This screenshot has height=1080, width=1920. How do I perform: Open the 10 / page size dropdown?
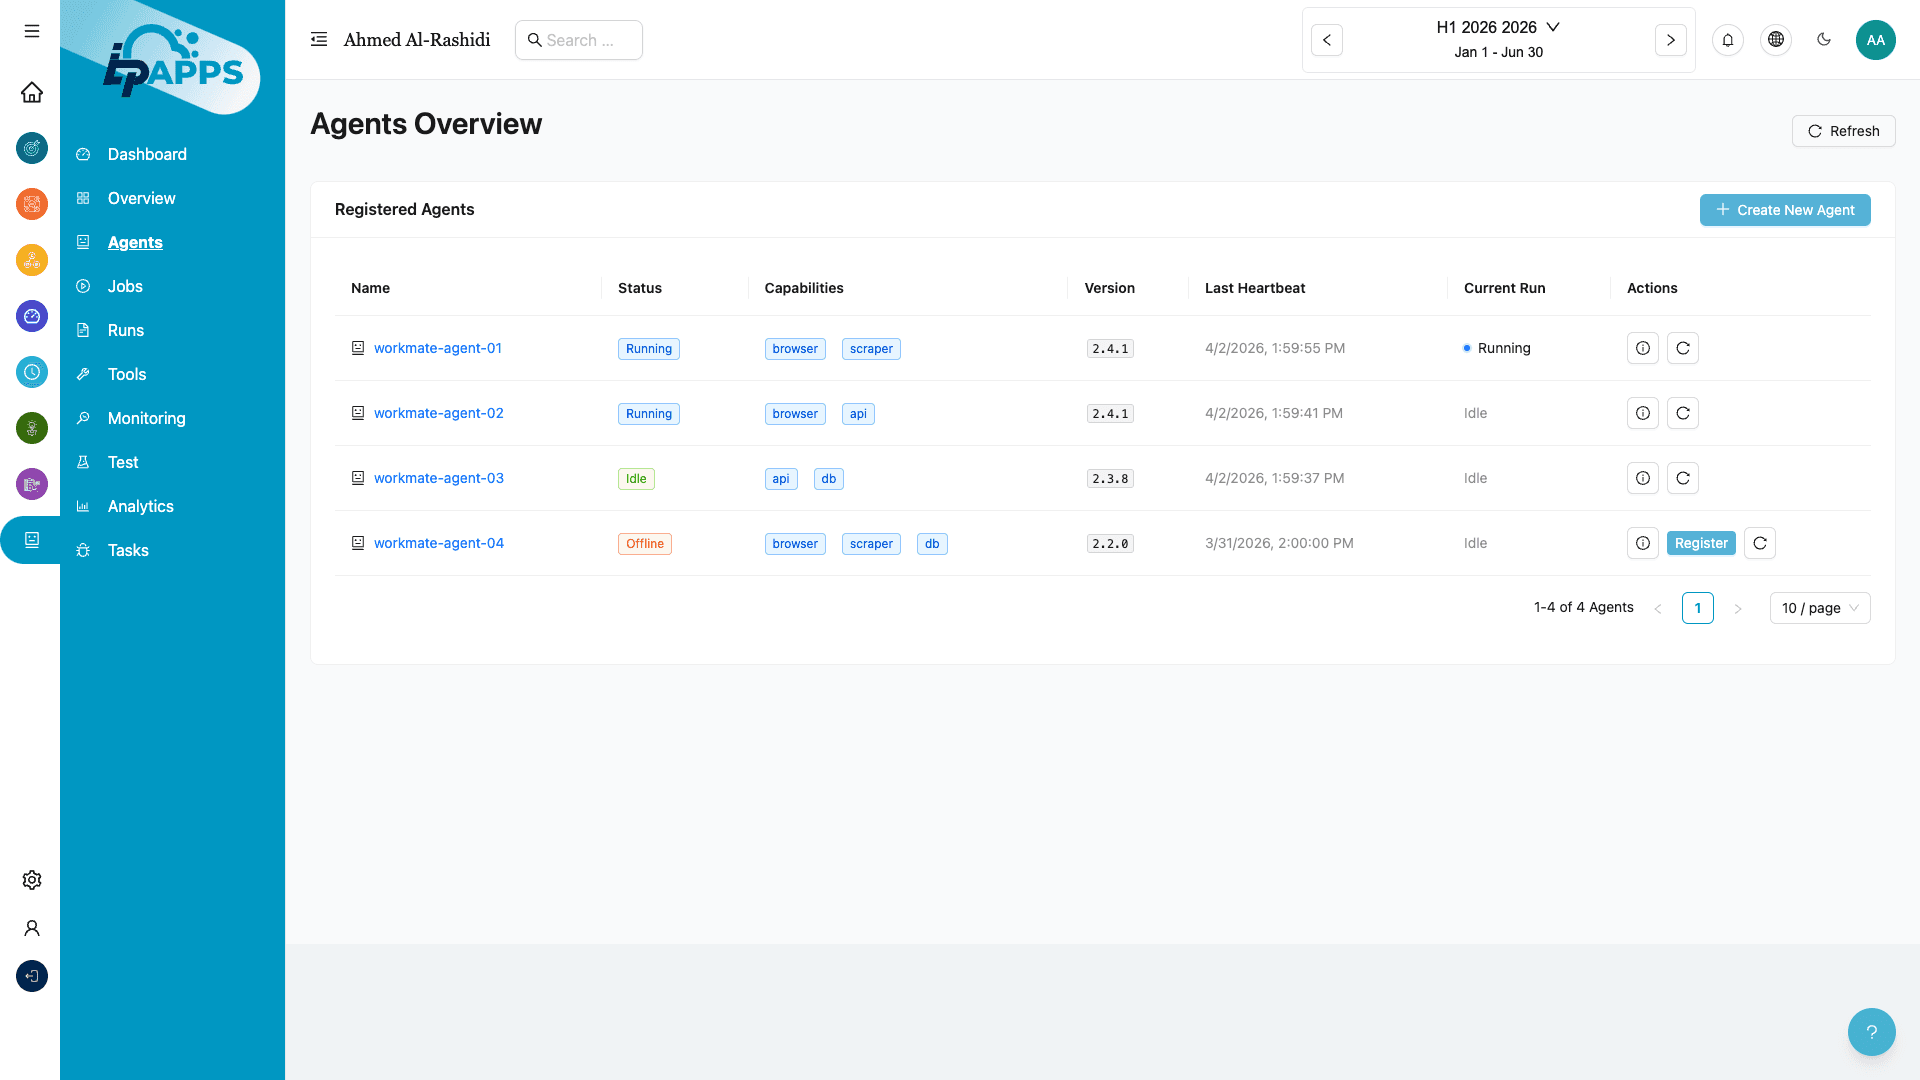(1819, 608)
